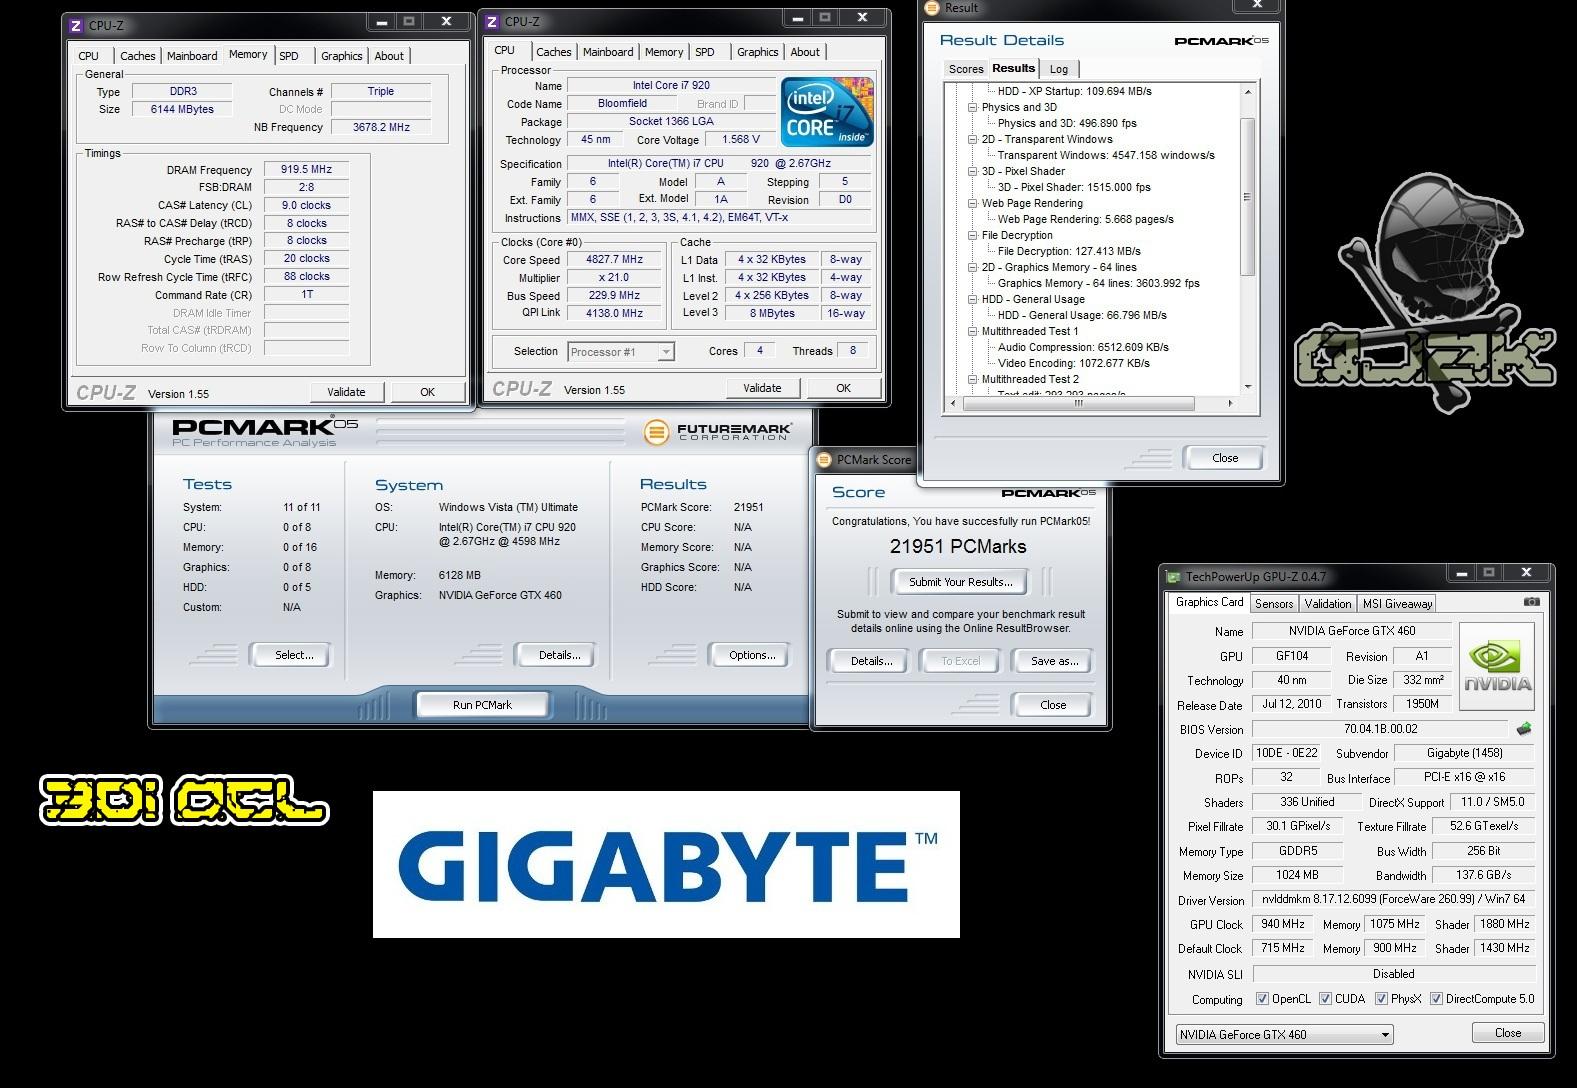Screen dimensions: 1577x1088
Task: Click Close button in GPU-Z window
Action: 1508,1033
